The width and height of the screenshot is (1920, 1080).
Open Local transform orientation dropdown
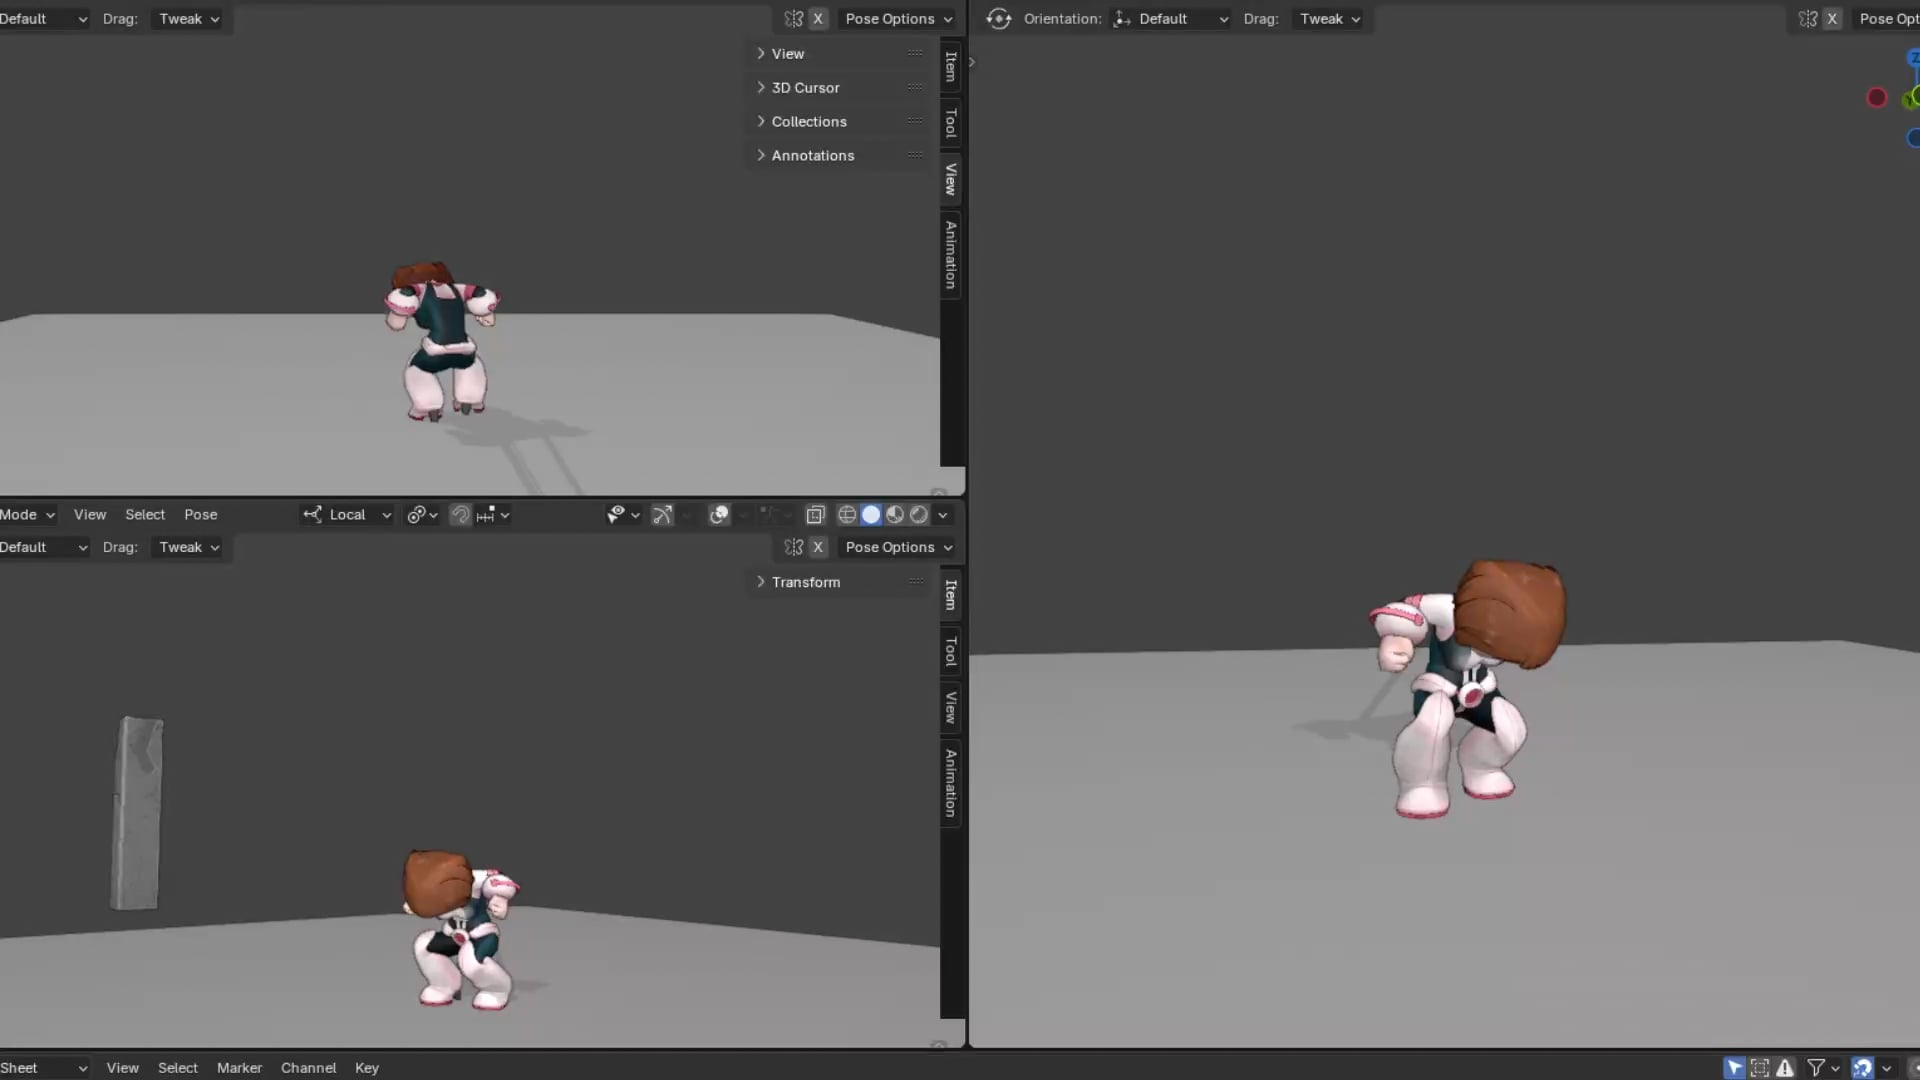(347, 514)
